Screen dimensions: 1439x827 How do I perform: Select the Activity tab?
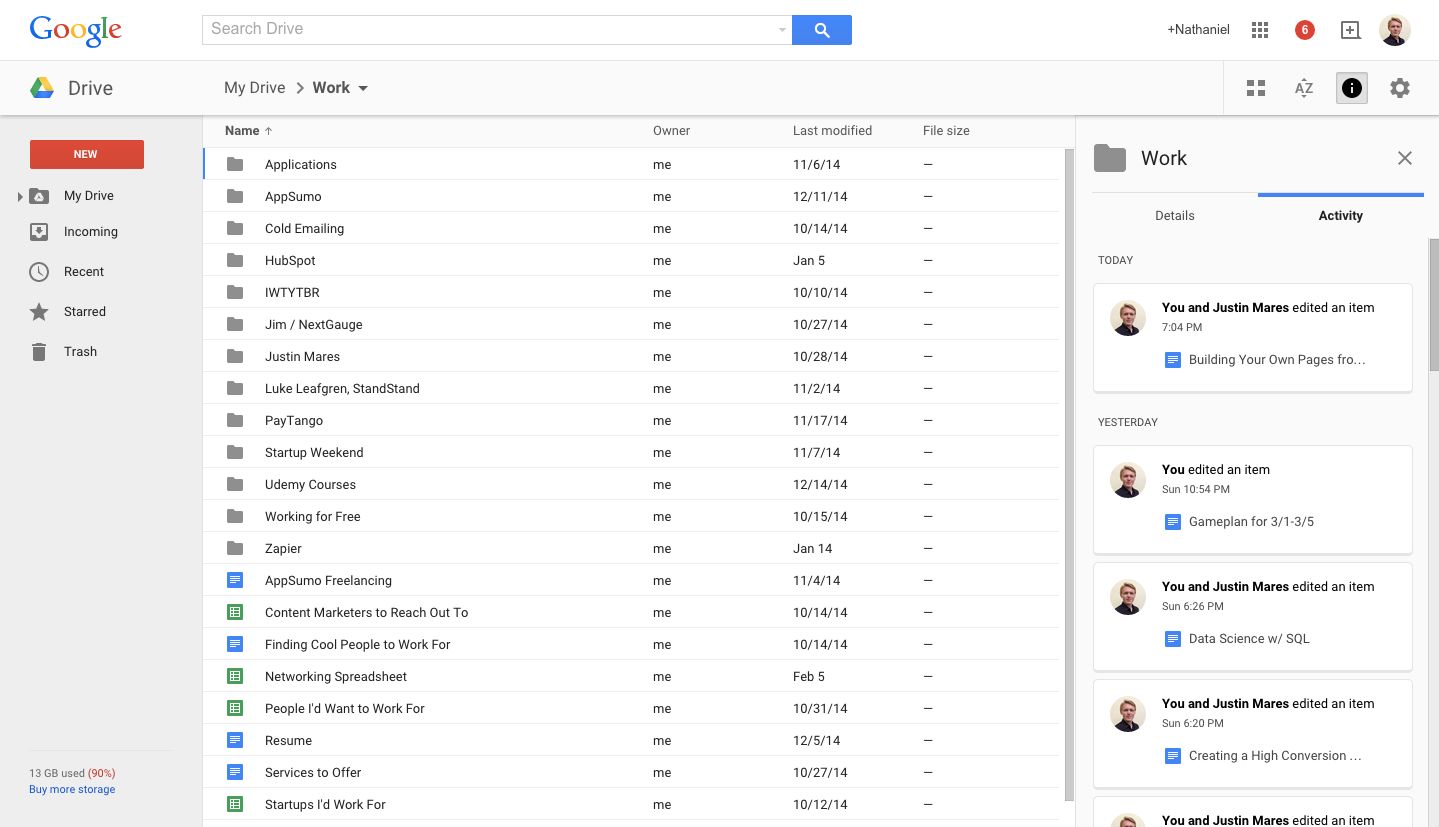coord(1340,215)
